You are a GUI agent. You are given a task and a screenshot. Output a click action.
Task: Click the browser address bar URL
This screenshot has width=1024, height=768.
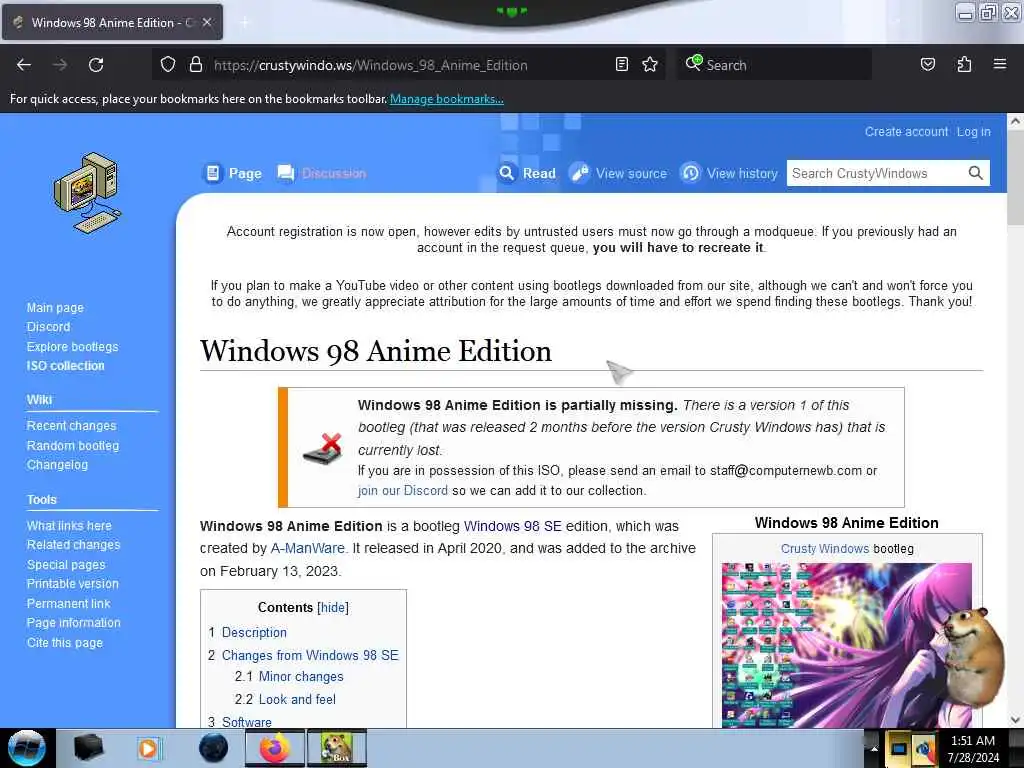[370, 65]
